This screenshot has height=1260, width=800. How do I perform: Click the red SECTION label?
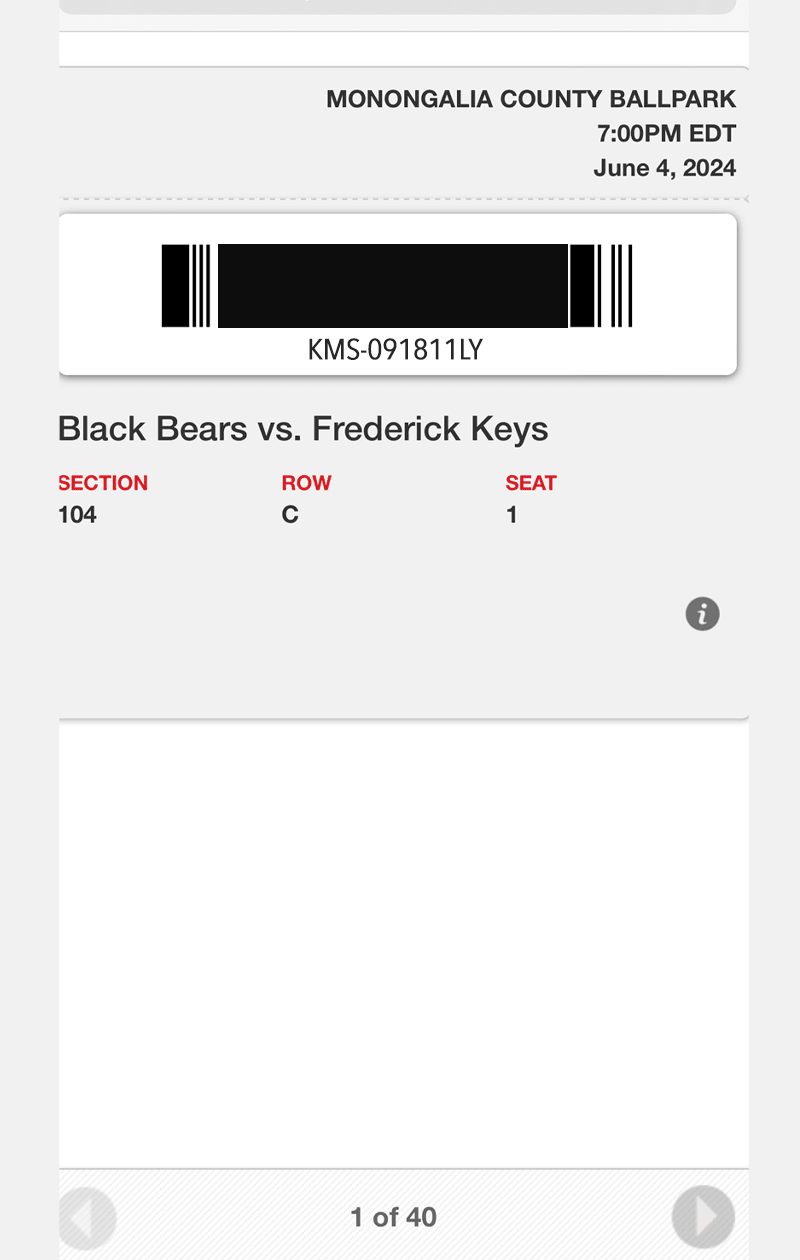103,483
